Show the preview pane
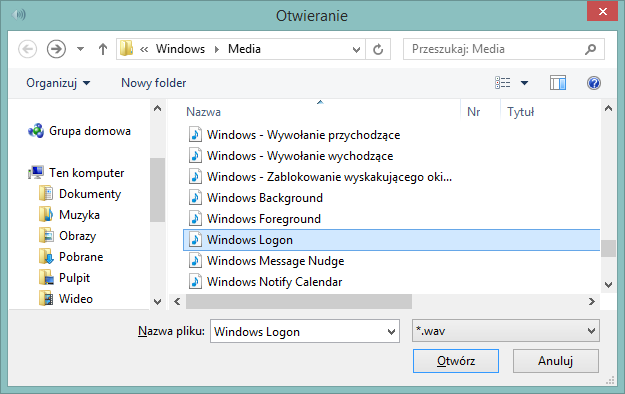Screen dimensions: 625x394 [558, 83]
